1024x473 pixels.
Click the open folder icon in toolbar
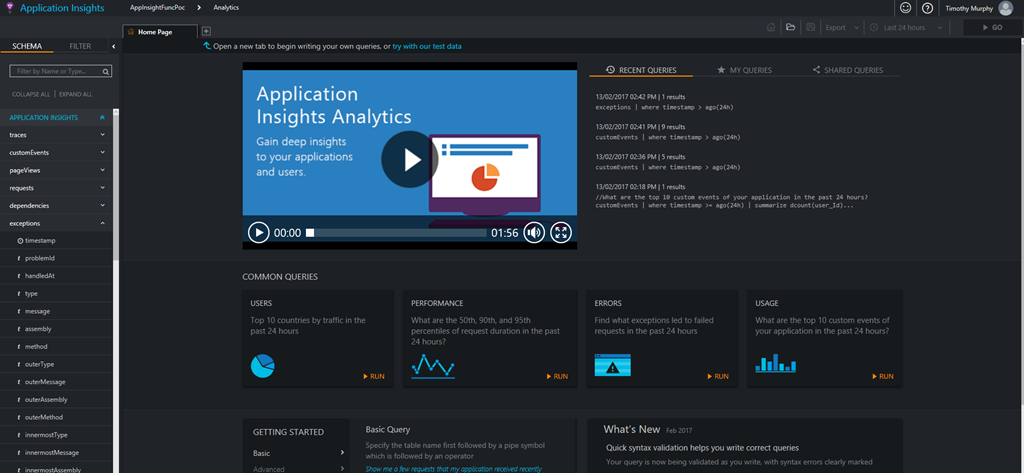coord(790,28)
